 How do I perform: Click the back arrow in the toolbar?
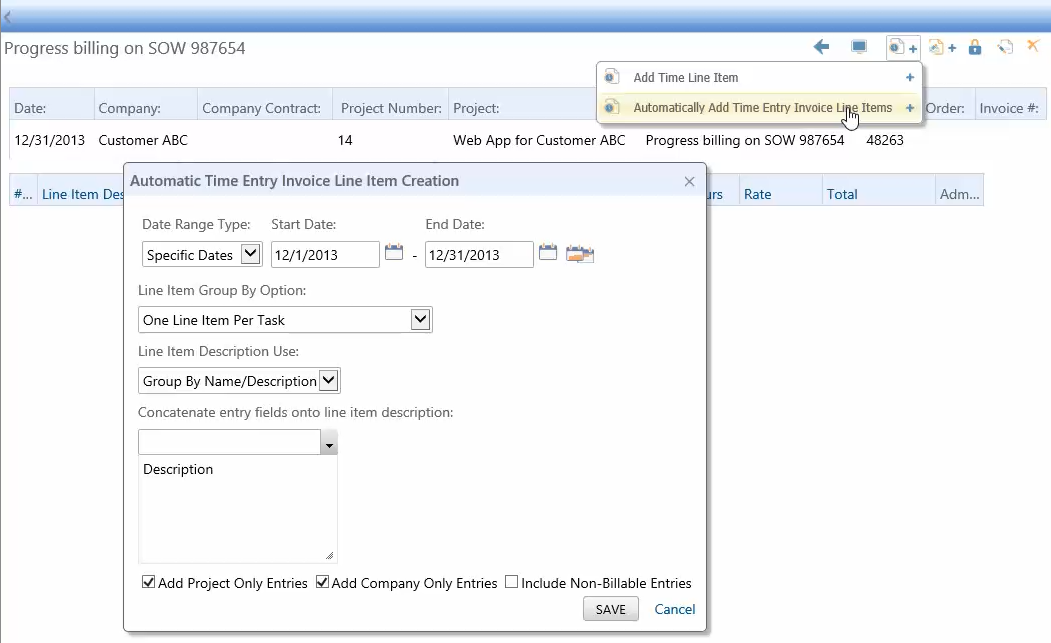click(821, 47)
